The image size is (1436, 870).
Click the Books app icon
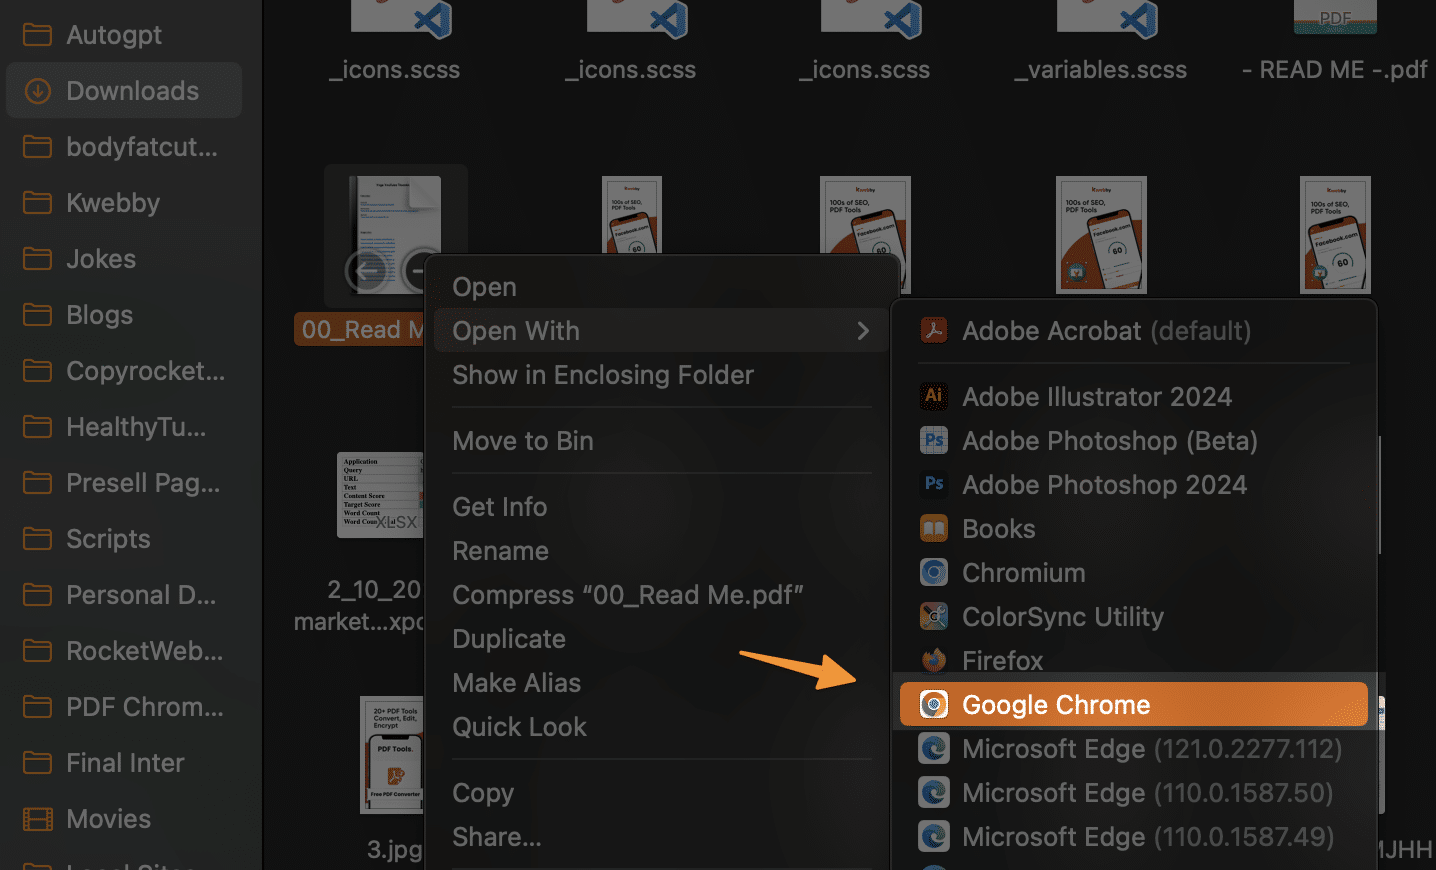click(933, 528)
